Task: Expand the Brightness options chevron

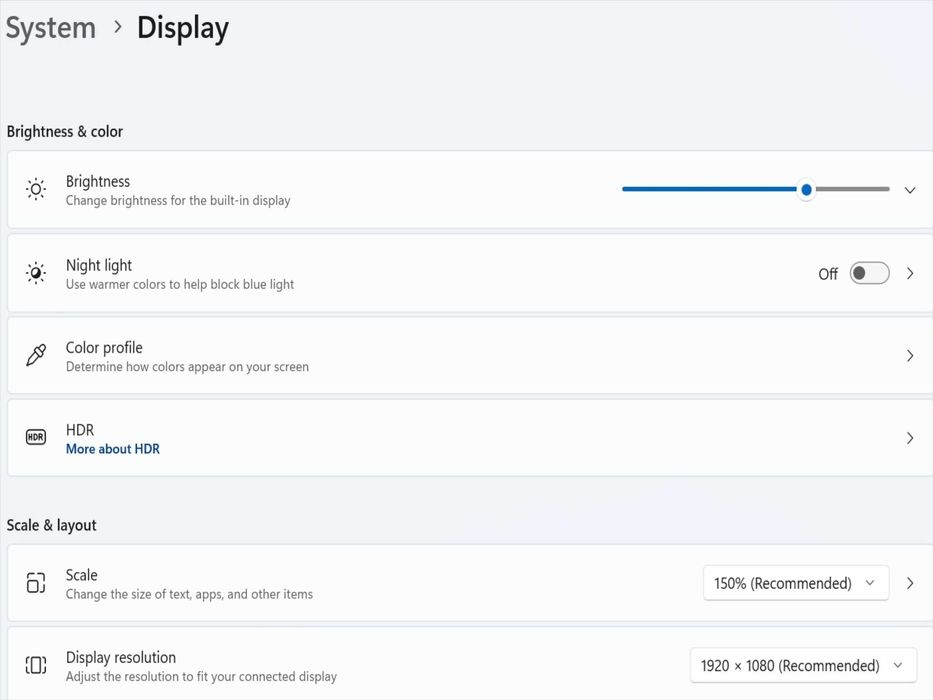Action: coord(910,190)
